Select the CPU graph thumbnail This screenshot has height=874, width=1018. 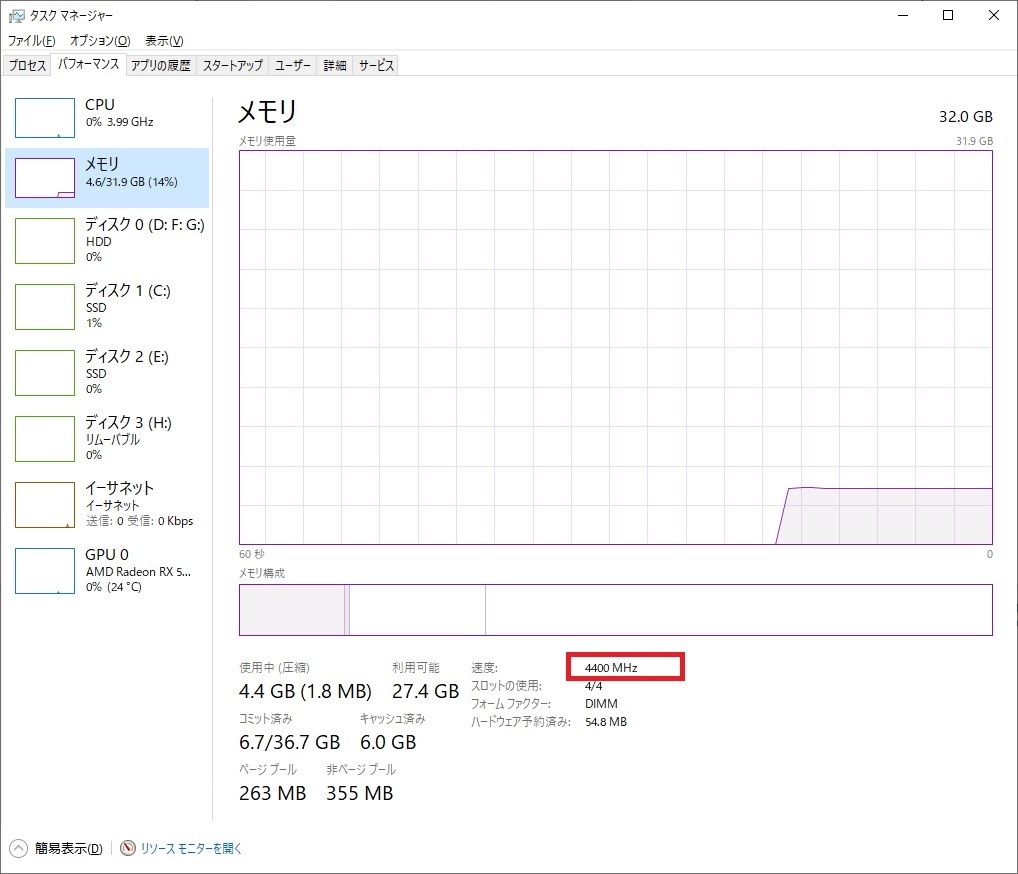(45, 118)
